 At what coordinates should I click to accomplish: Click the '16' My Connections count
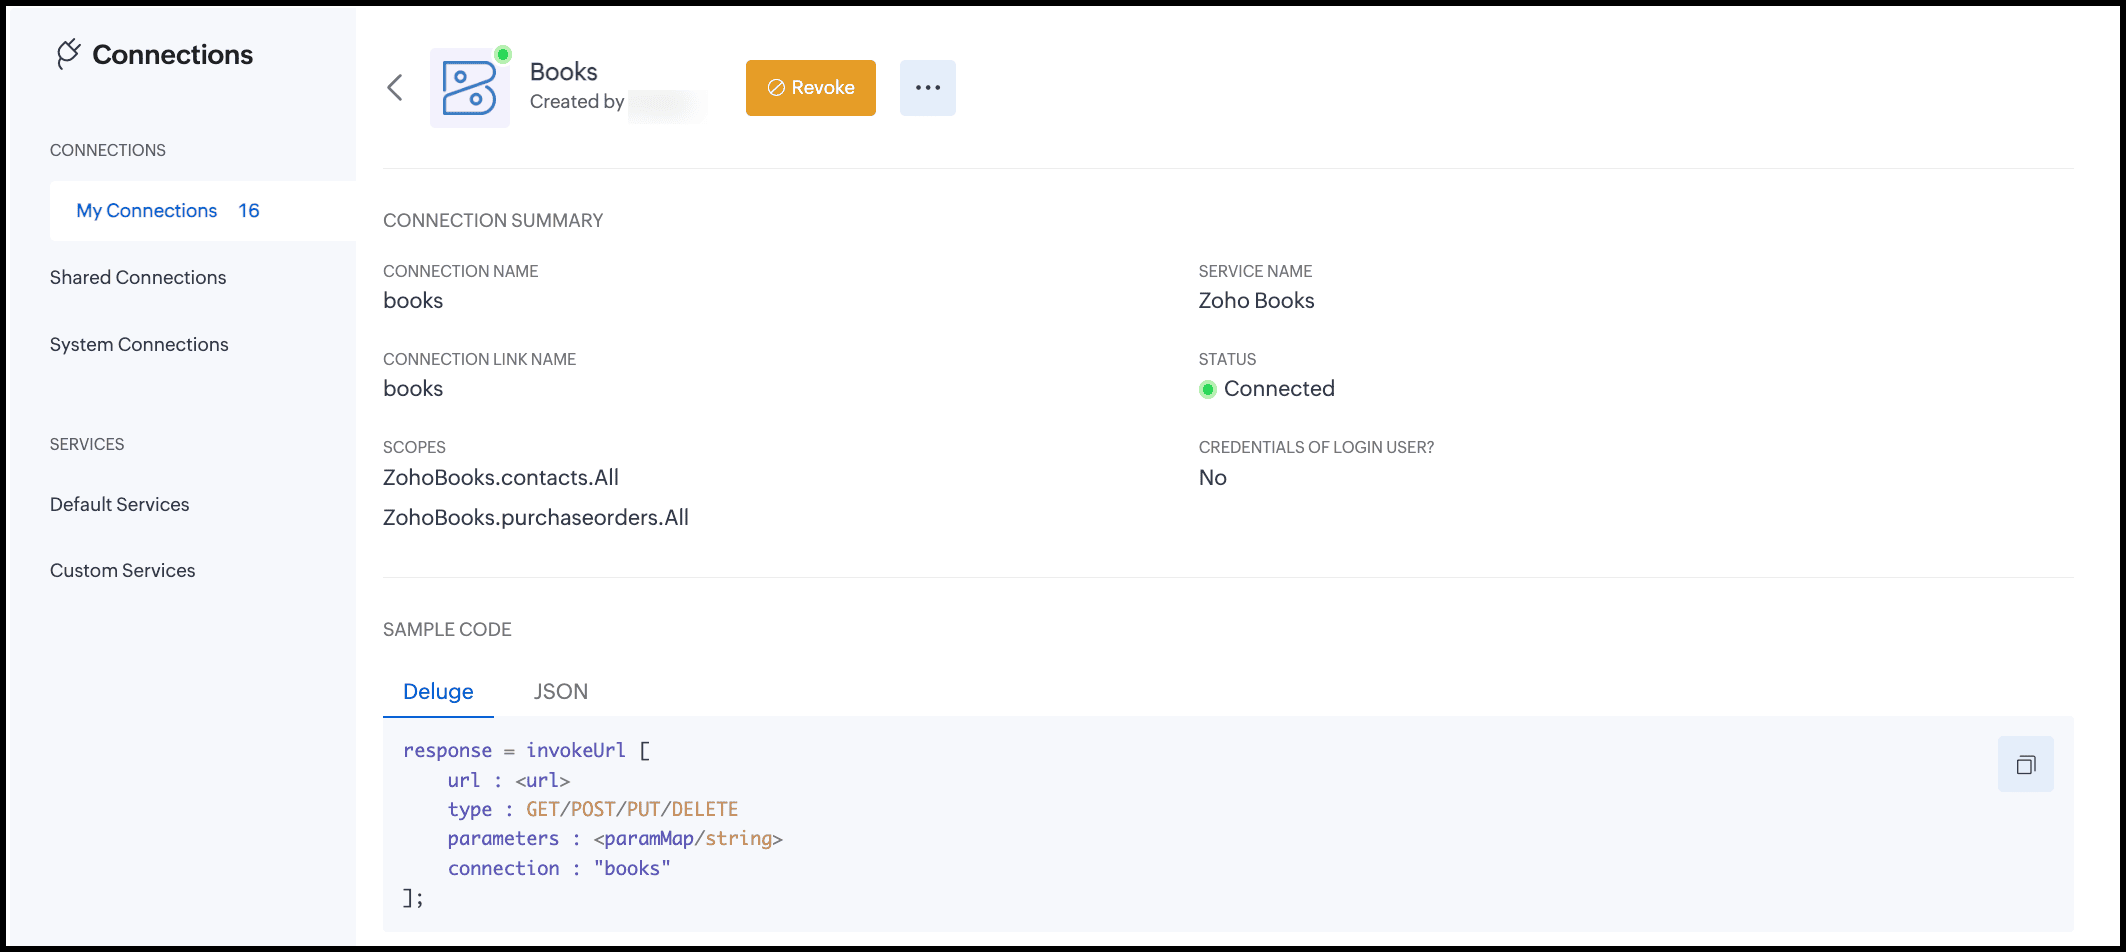point(249,211)
